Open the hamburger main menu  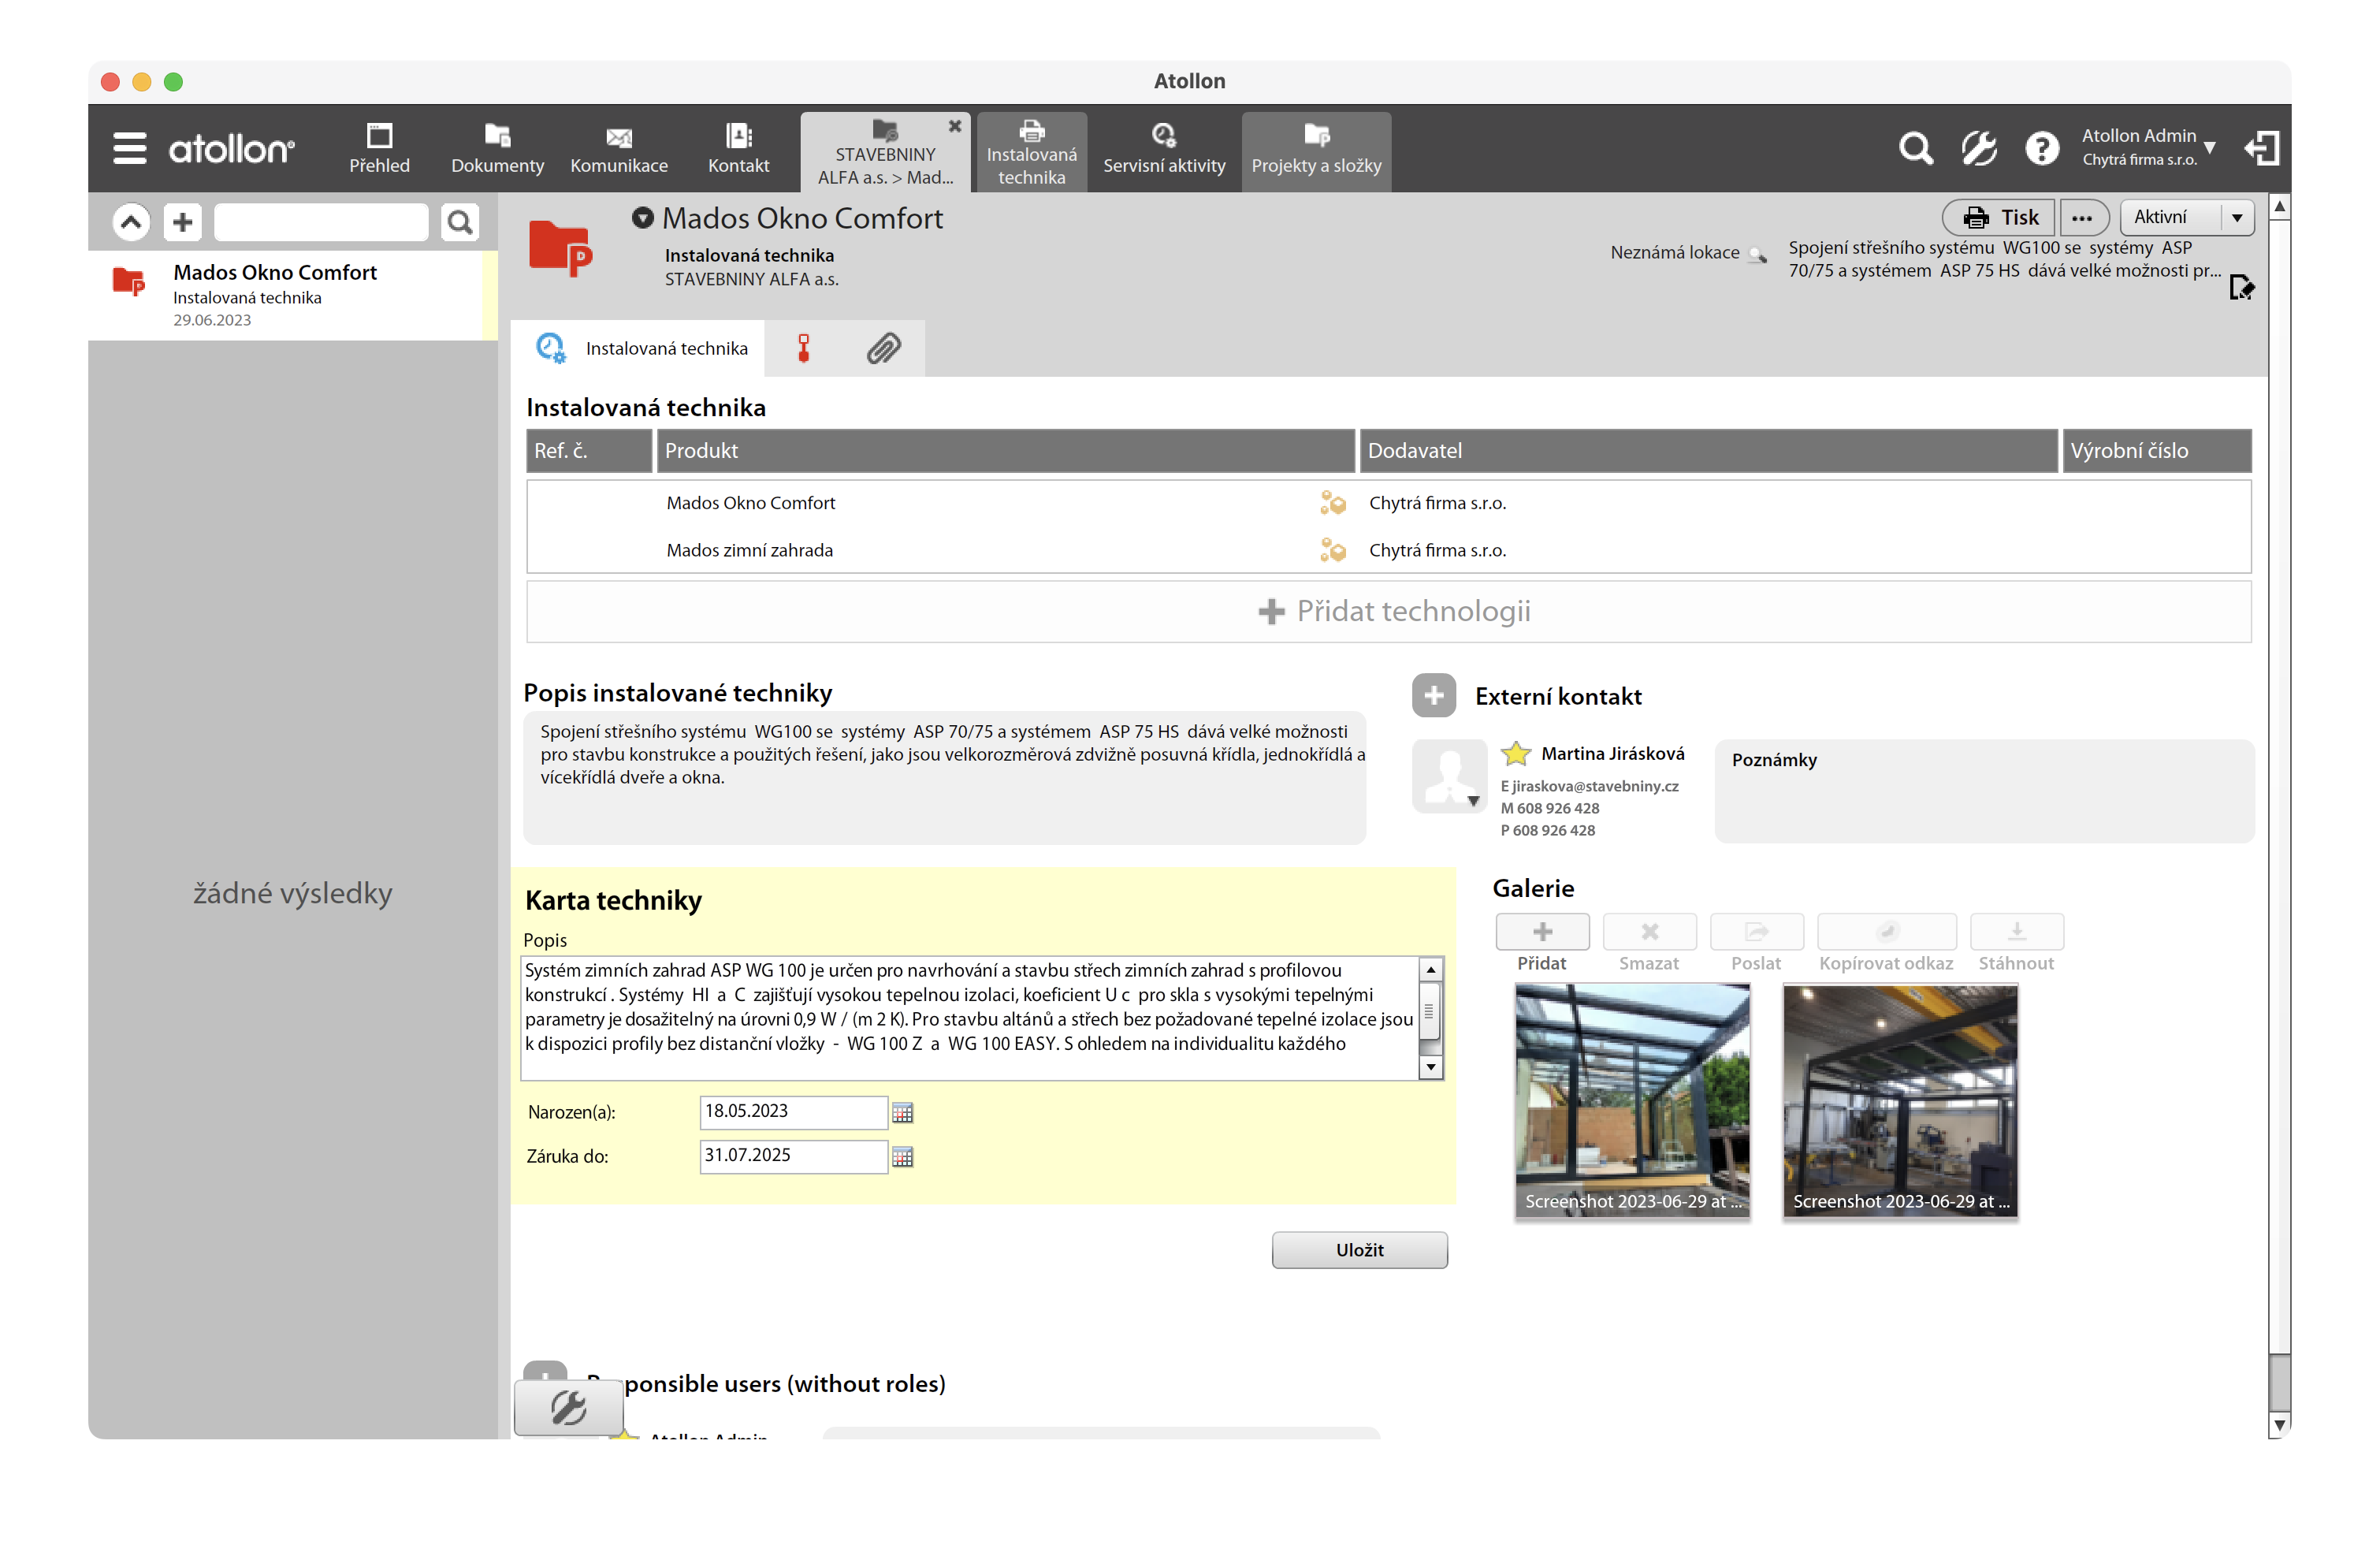pyautogui.click(x=129, y=148)
